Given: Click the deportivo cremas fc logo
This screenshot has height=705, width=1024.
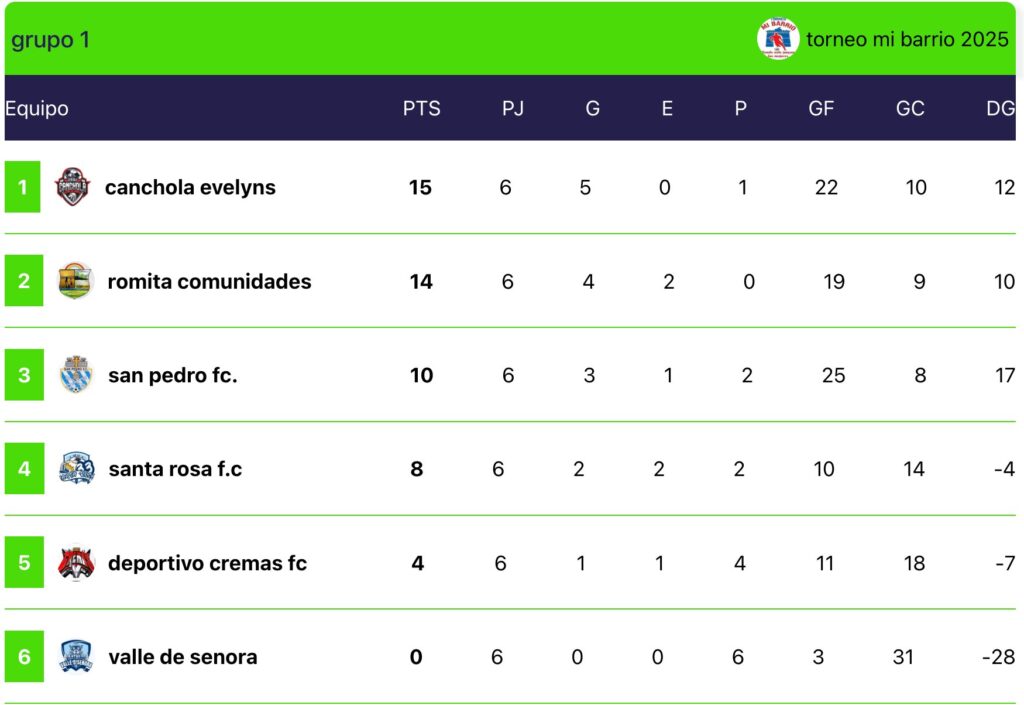Looking at the screenshot, I should pyautogui.click(x=76, y=562).
